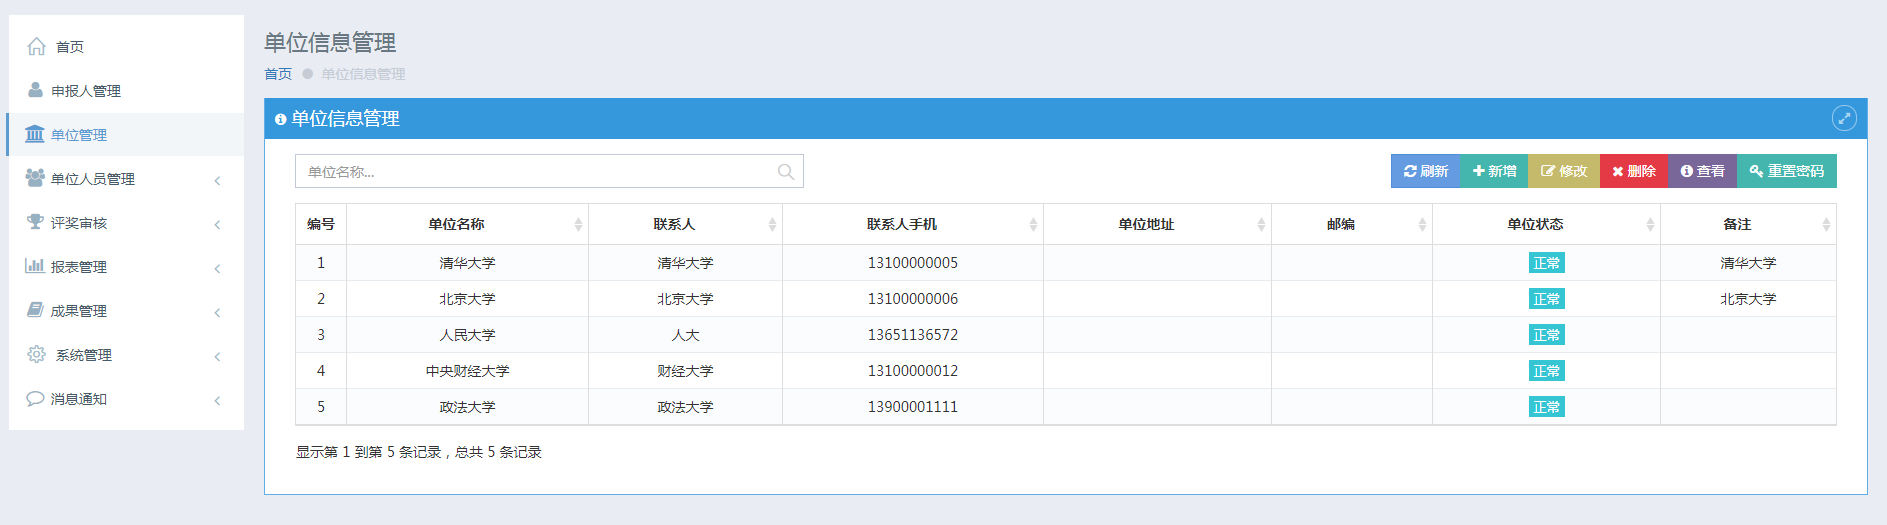
Task: Click phone number 13100000006
Action: (x=913, y=299)
